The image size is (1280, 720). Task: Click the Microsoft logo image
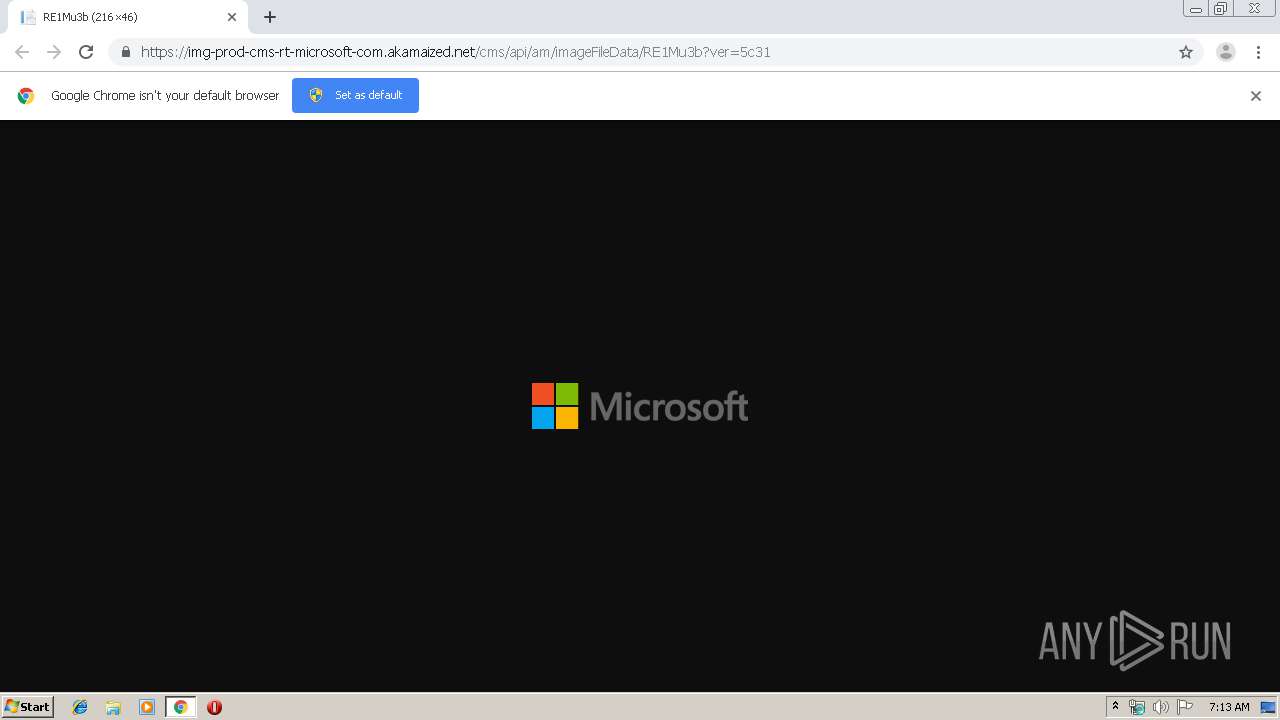[x=640, y=406]
